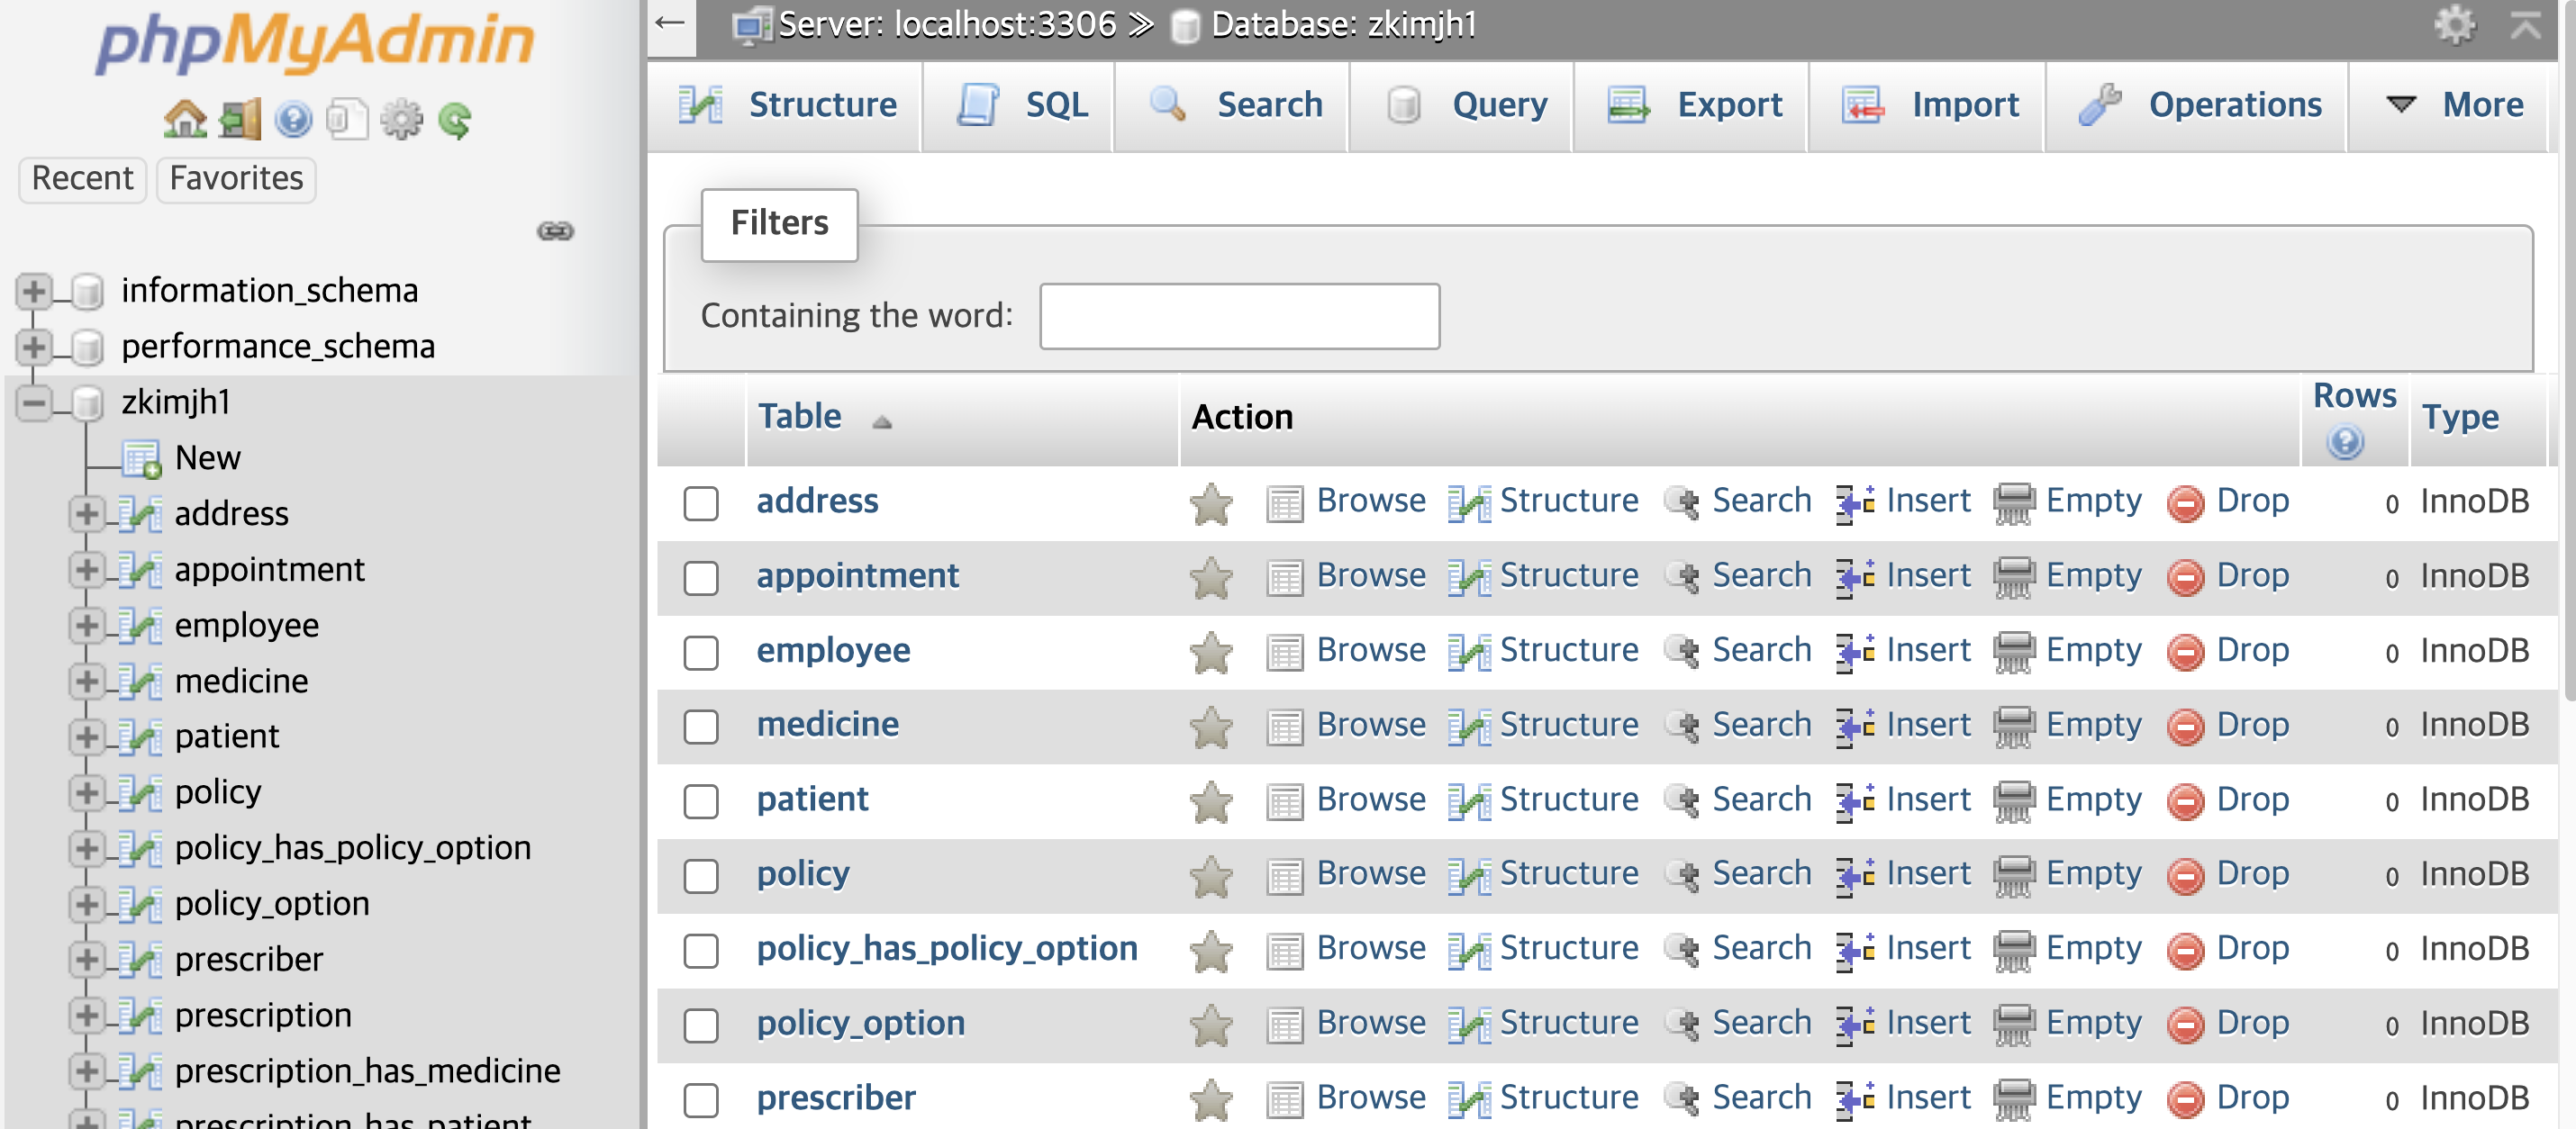This screenshot has width=2576, height=1129.
Task: Click the home icon in sidebar
Action: 184,120
